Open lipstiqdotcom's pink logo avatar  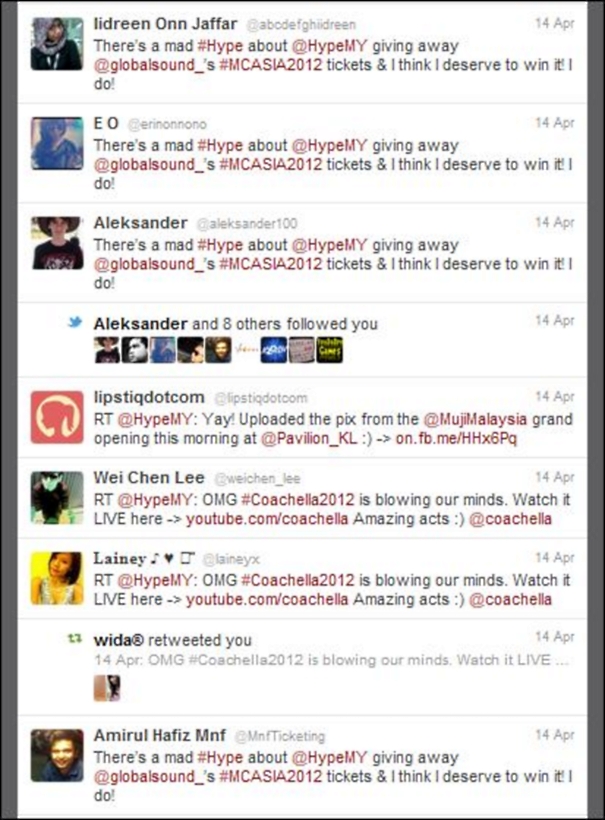click(56, 417)
